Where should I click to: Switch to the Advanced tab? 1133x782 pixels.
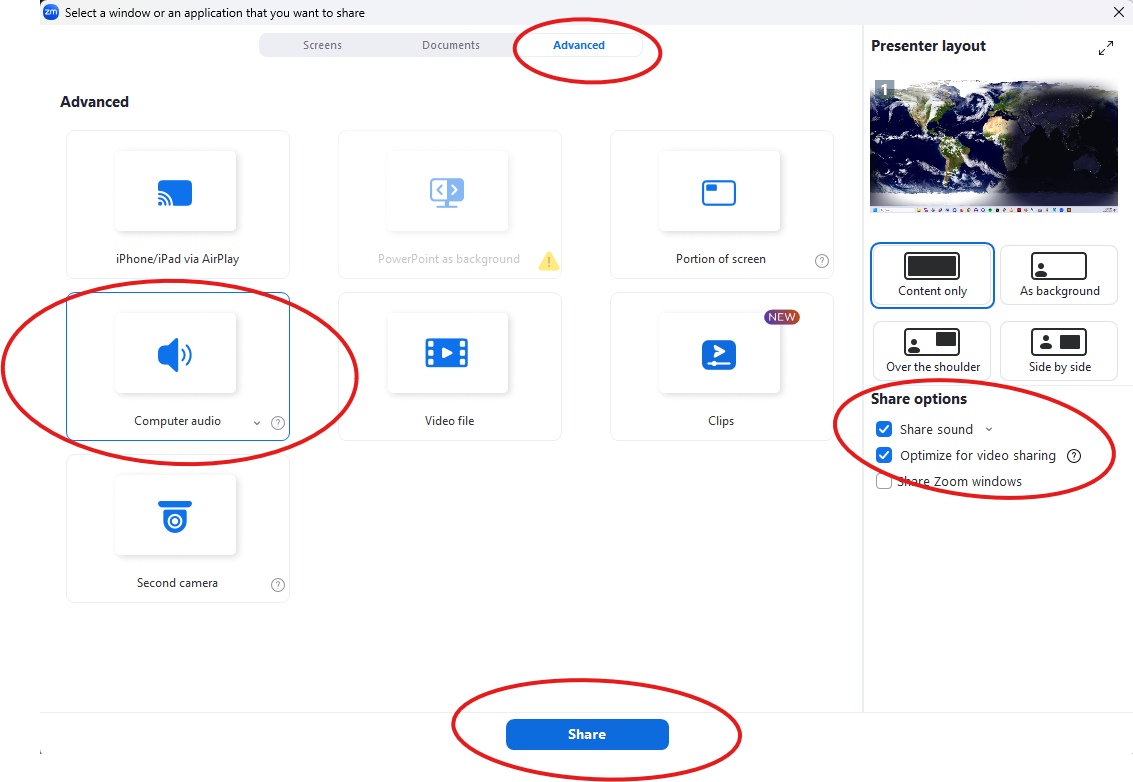pos(579,45)
